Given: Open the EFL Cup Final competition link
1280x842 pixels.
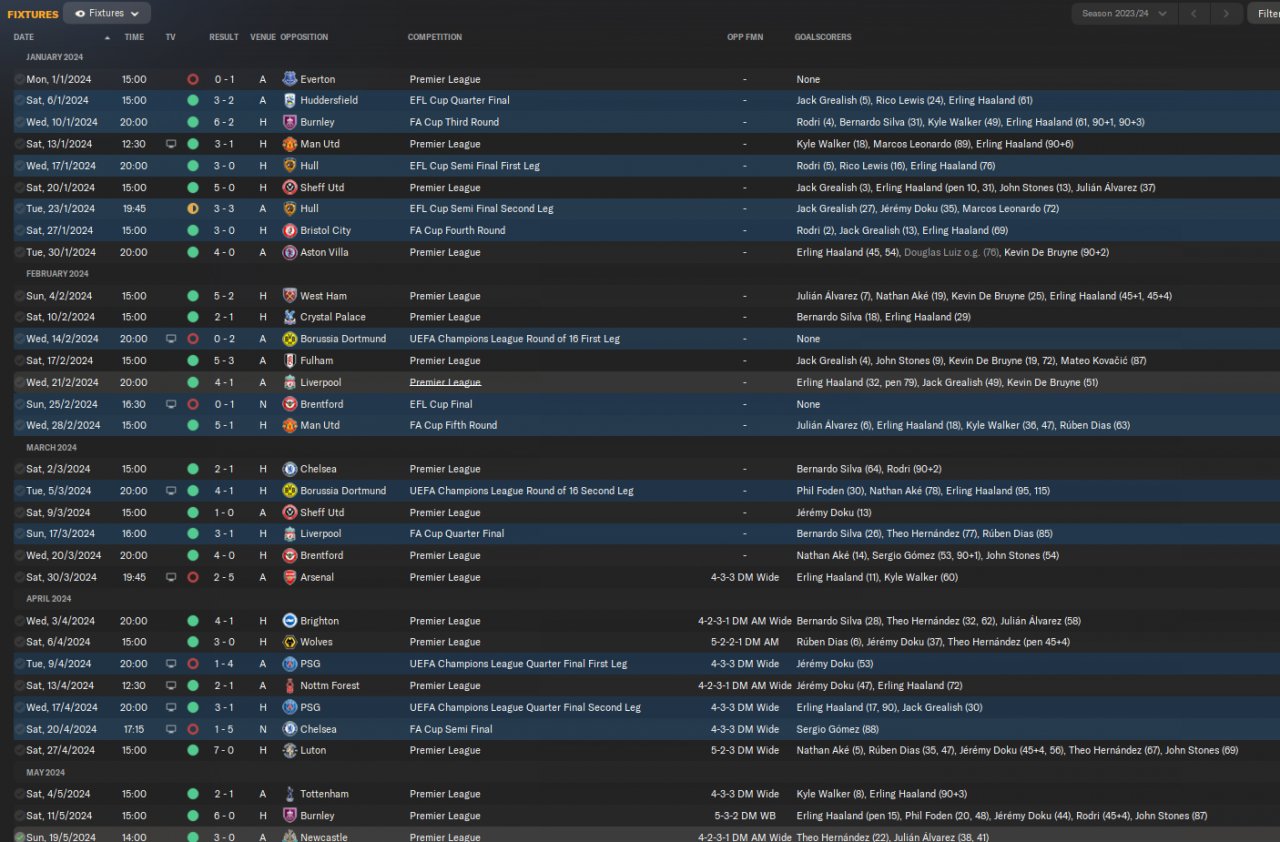Looking at the screenshot, I should coord(441,404).
